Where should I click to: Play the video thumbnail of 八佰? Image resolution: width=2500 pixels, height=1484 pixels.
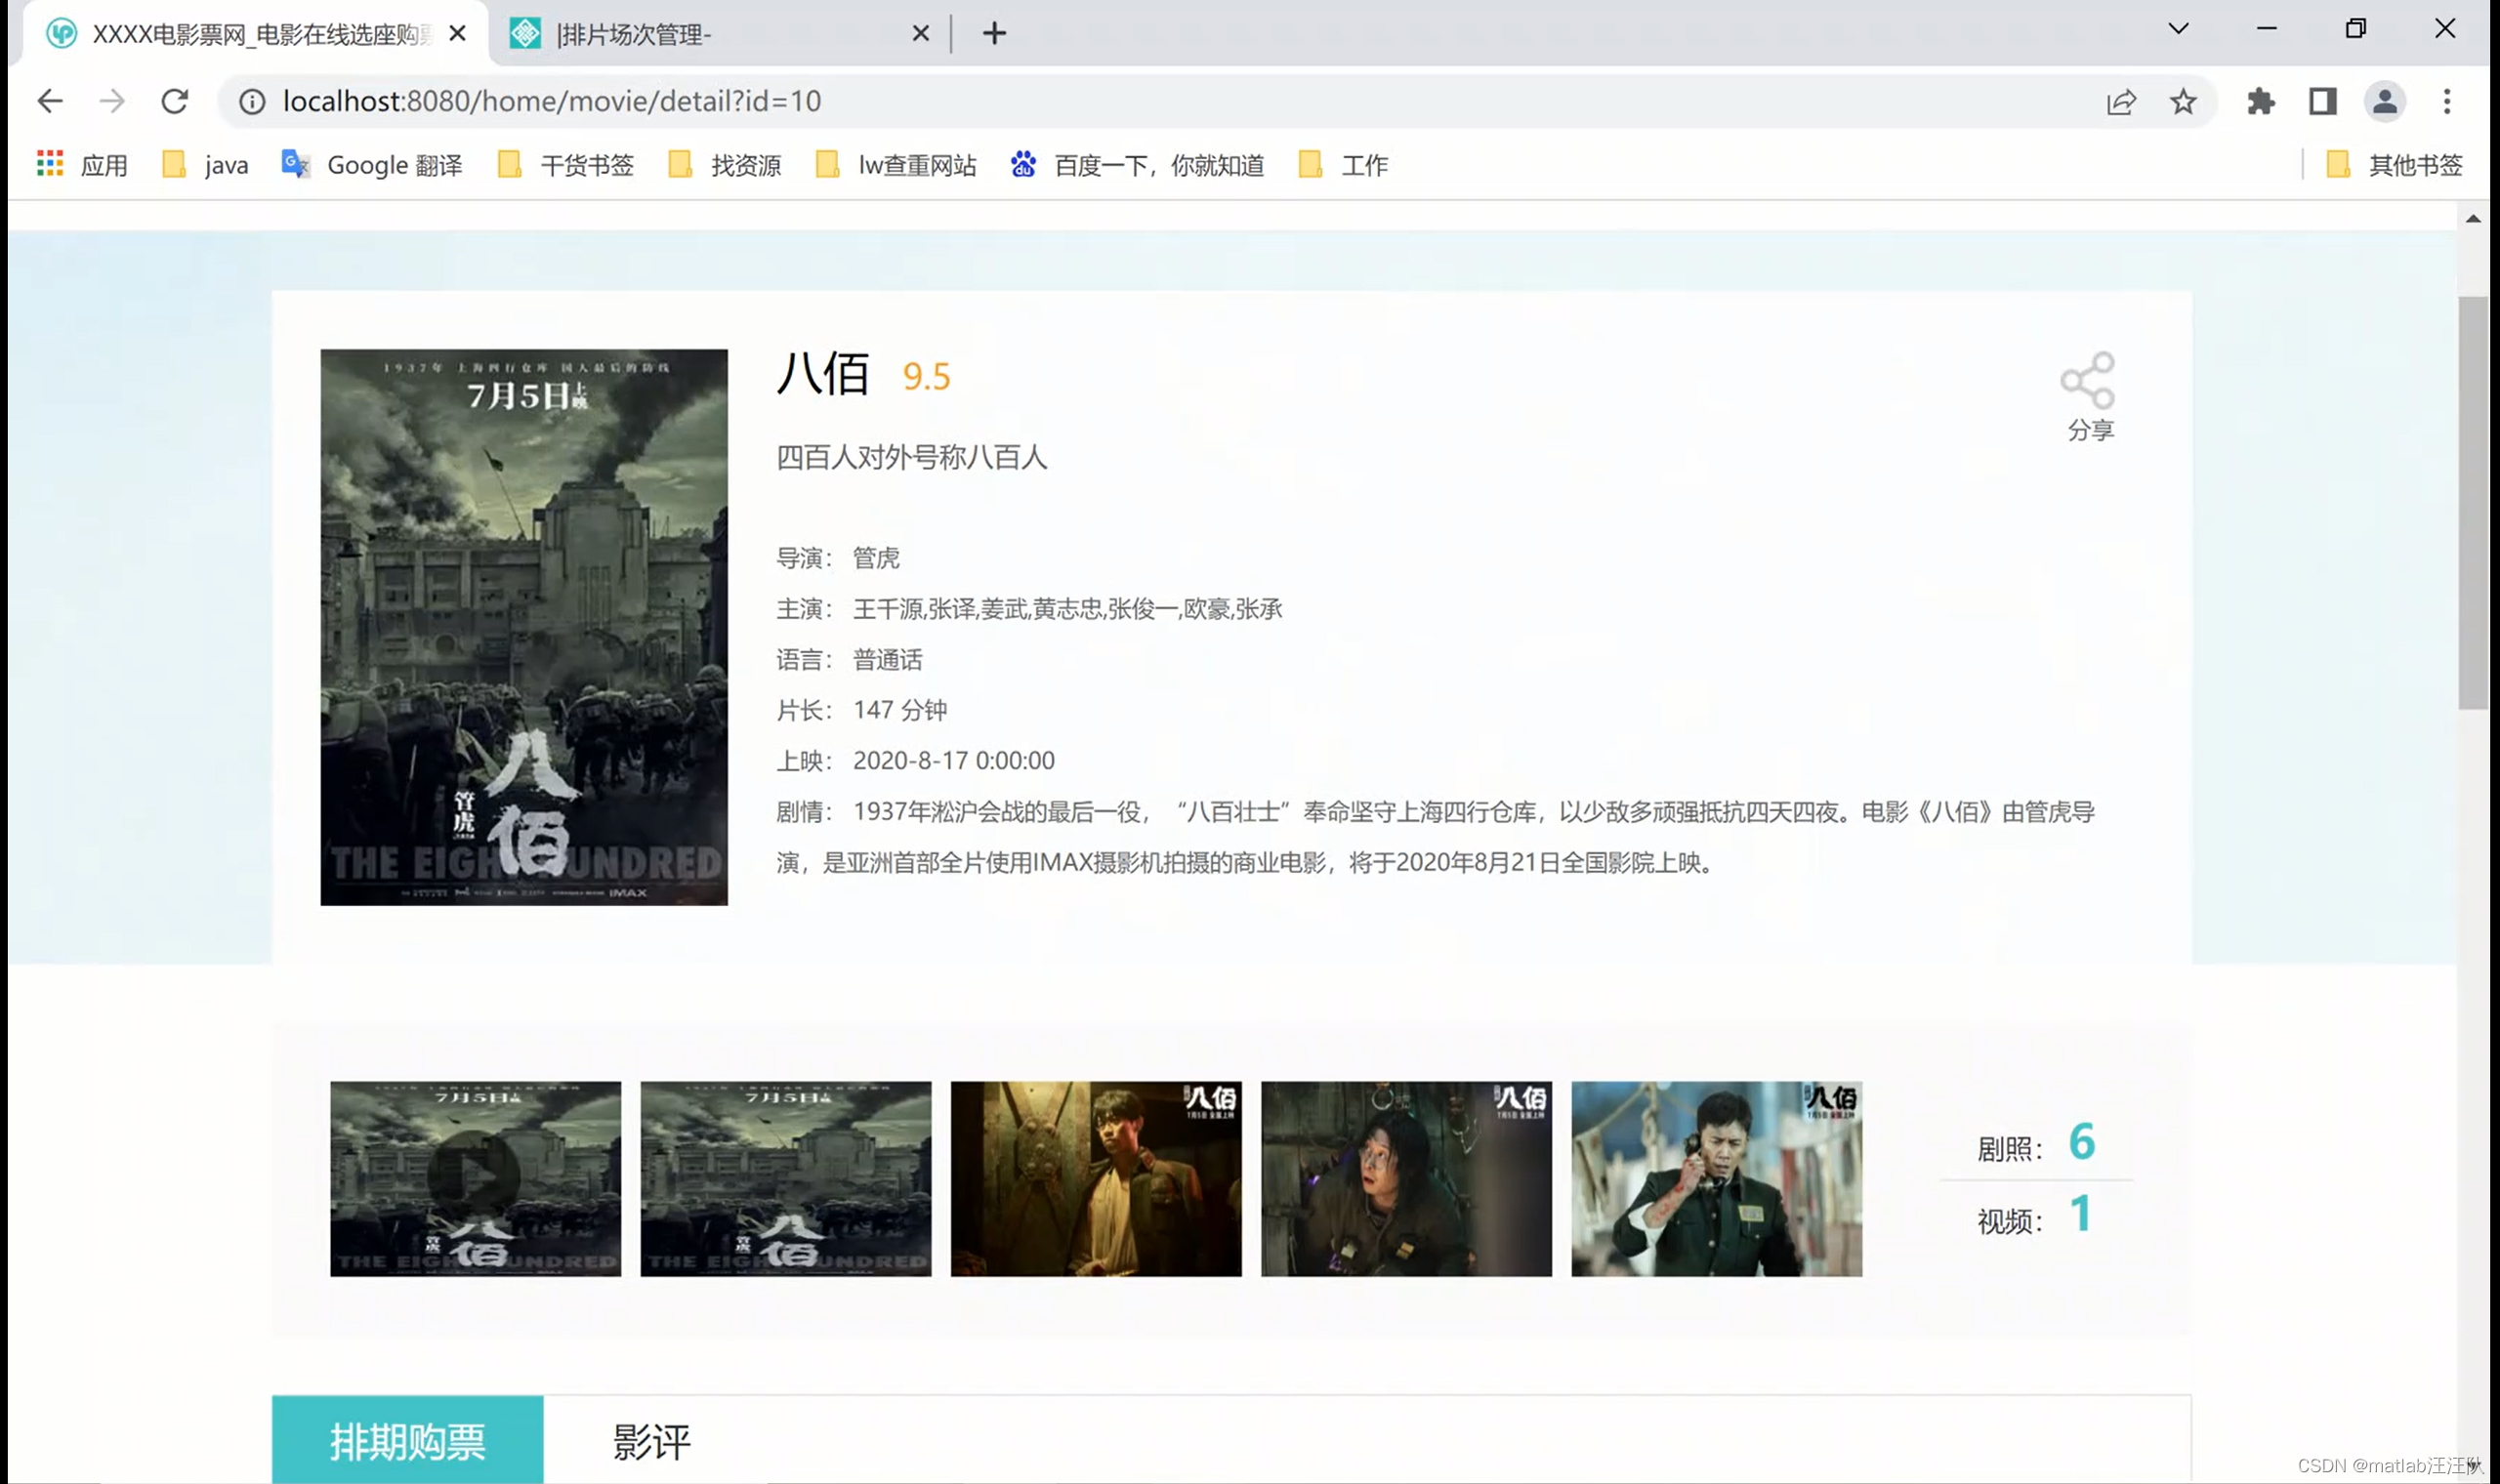pyautogui.click(x=475, y=1178)
